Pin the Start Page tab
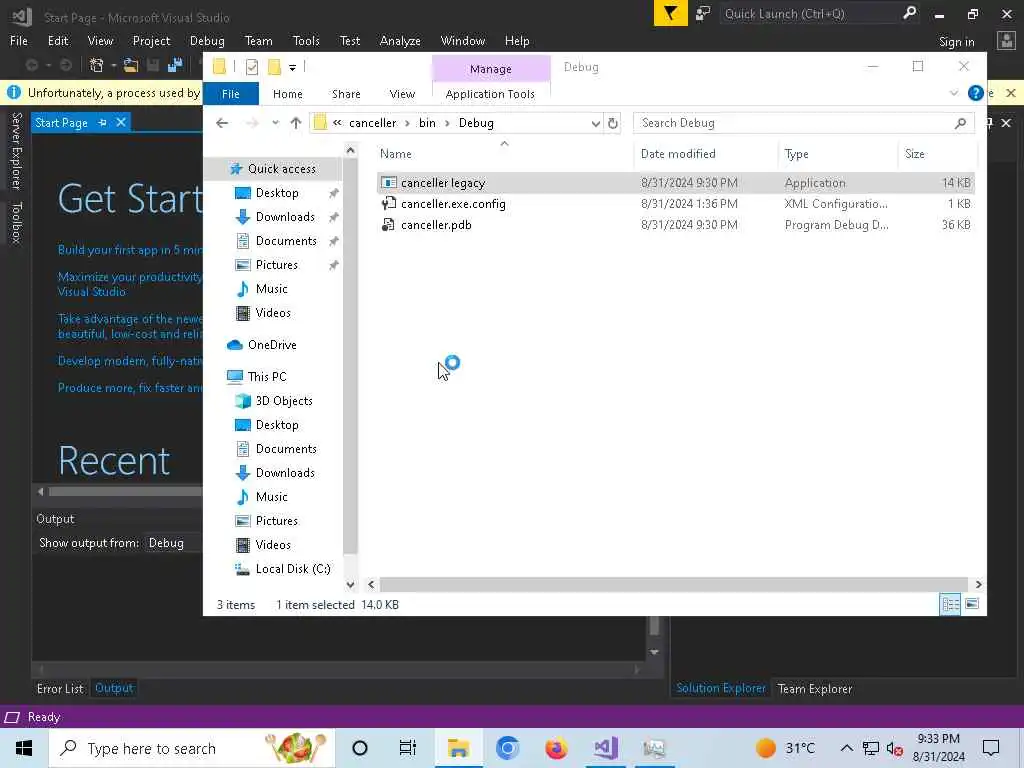This screenshot has height=768, width=1024. coord(103,122)
